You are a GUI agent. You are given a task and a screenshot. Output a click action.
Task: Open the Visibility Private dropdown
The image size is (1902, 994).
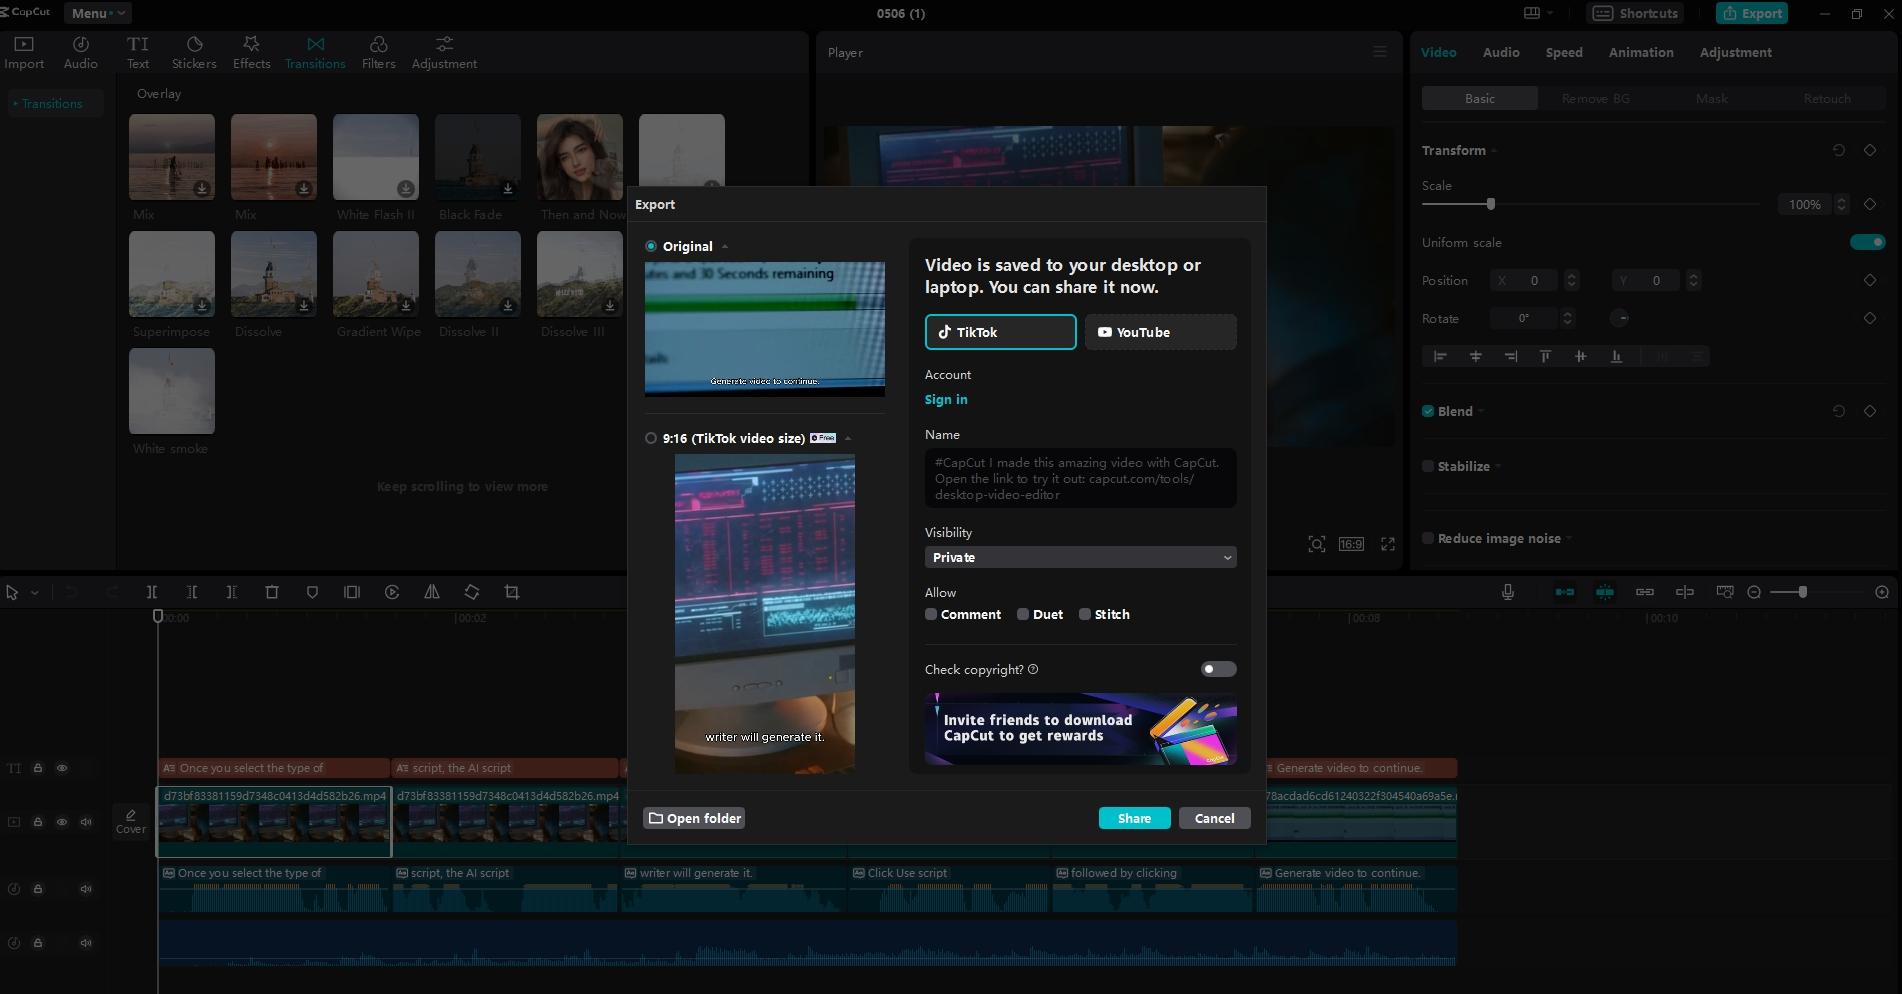(x=1080, y=557)
